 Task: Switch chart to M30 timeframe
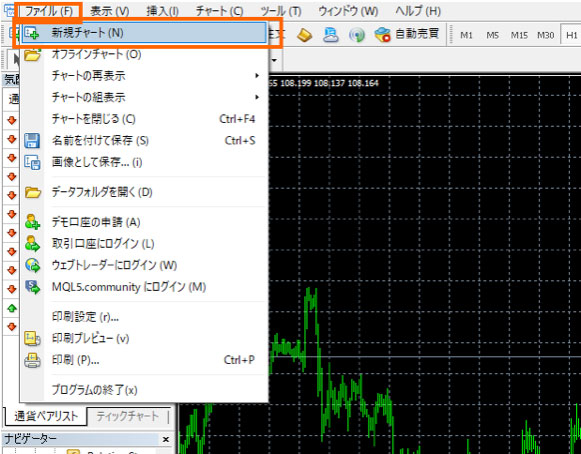click(x=545, y=35)
